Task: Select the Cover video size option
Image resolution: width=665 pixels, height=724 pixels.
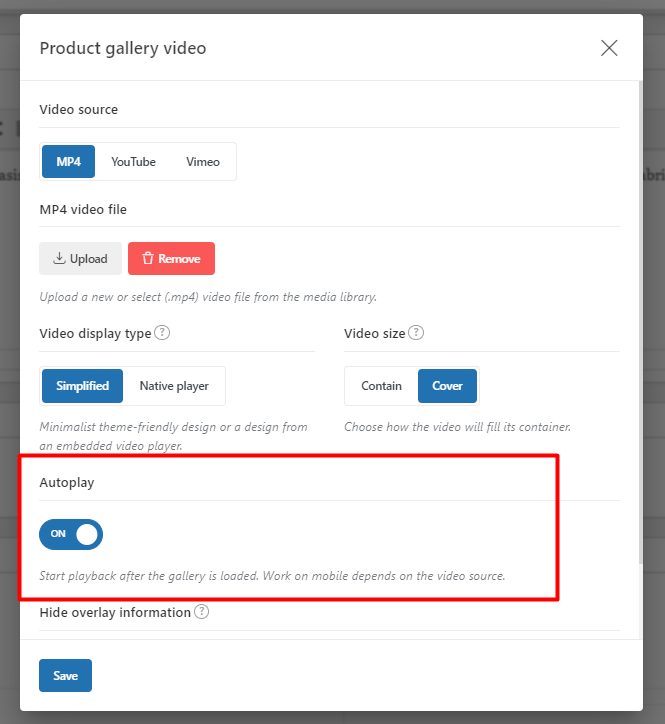Action: pos(447,386)
